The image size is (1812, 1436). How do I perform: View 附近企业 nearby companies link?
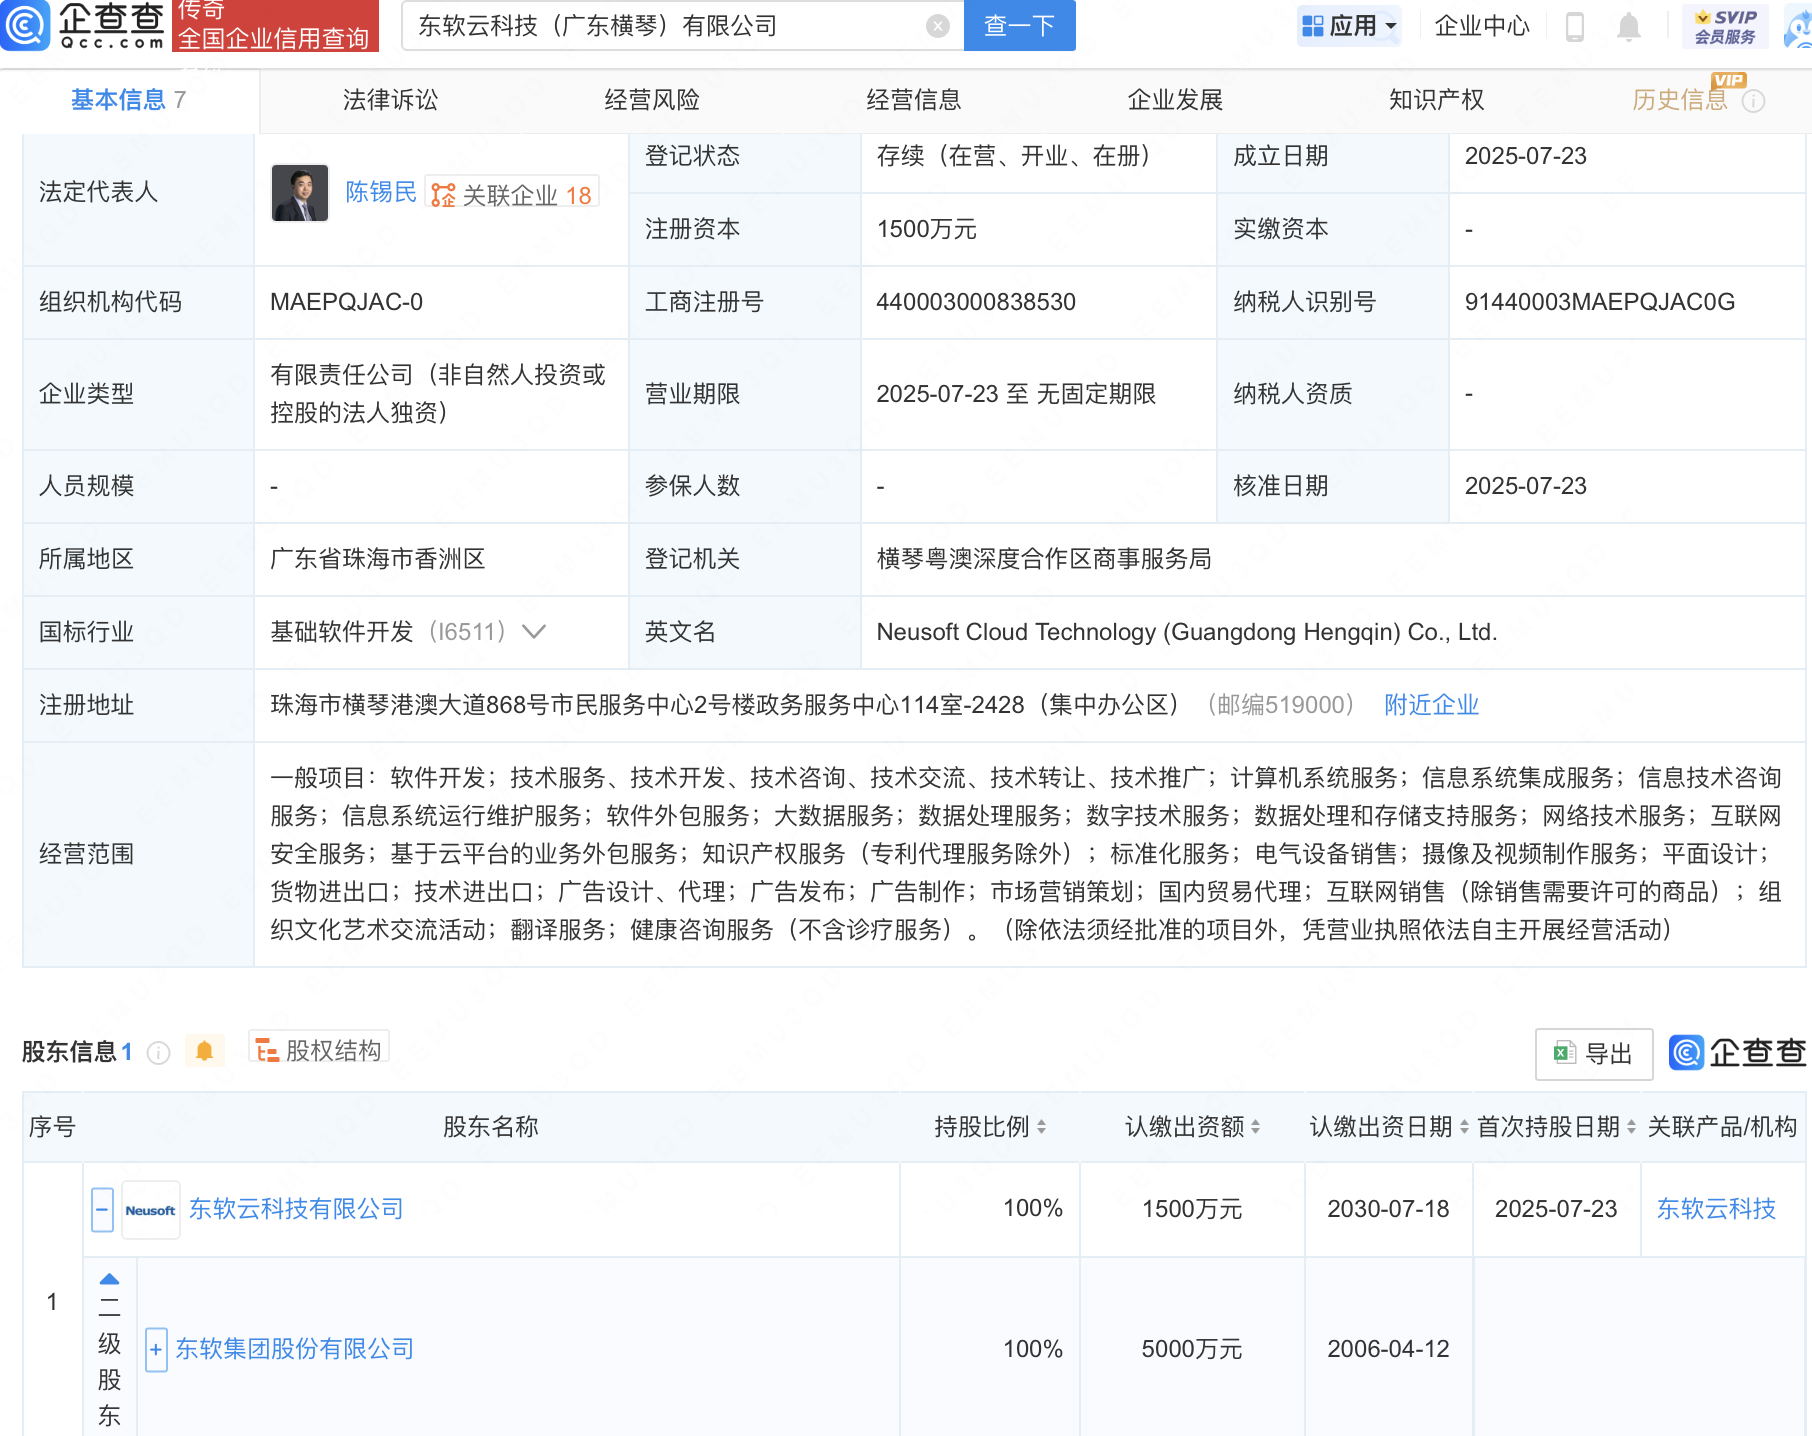(1431, 705)
